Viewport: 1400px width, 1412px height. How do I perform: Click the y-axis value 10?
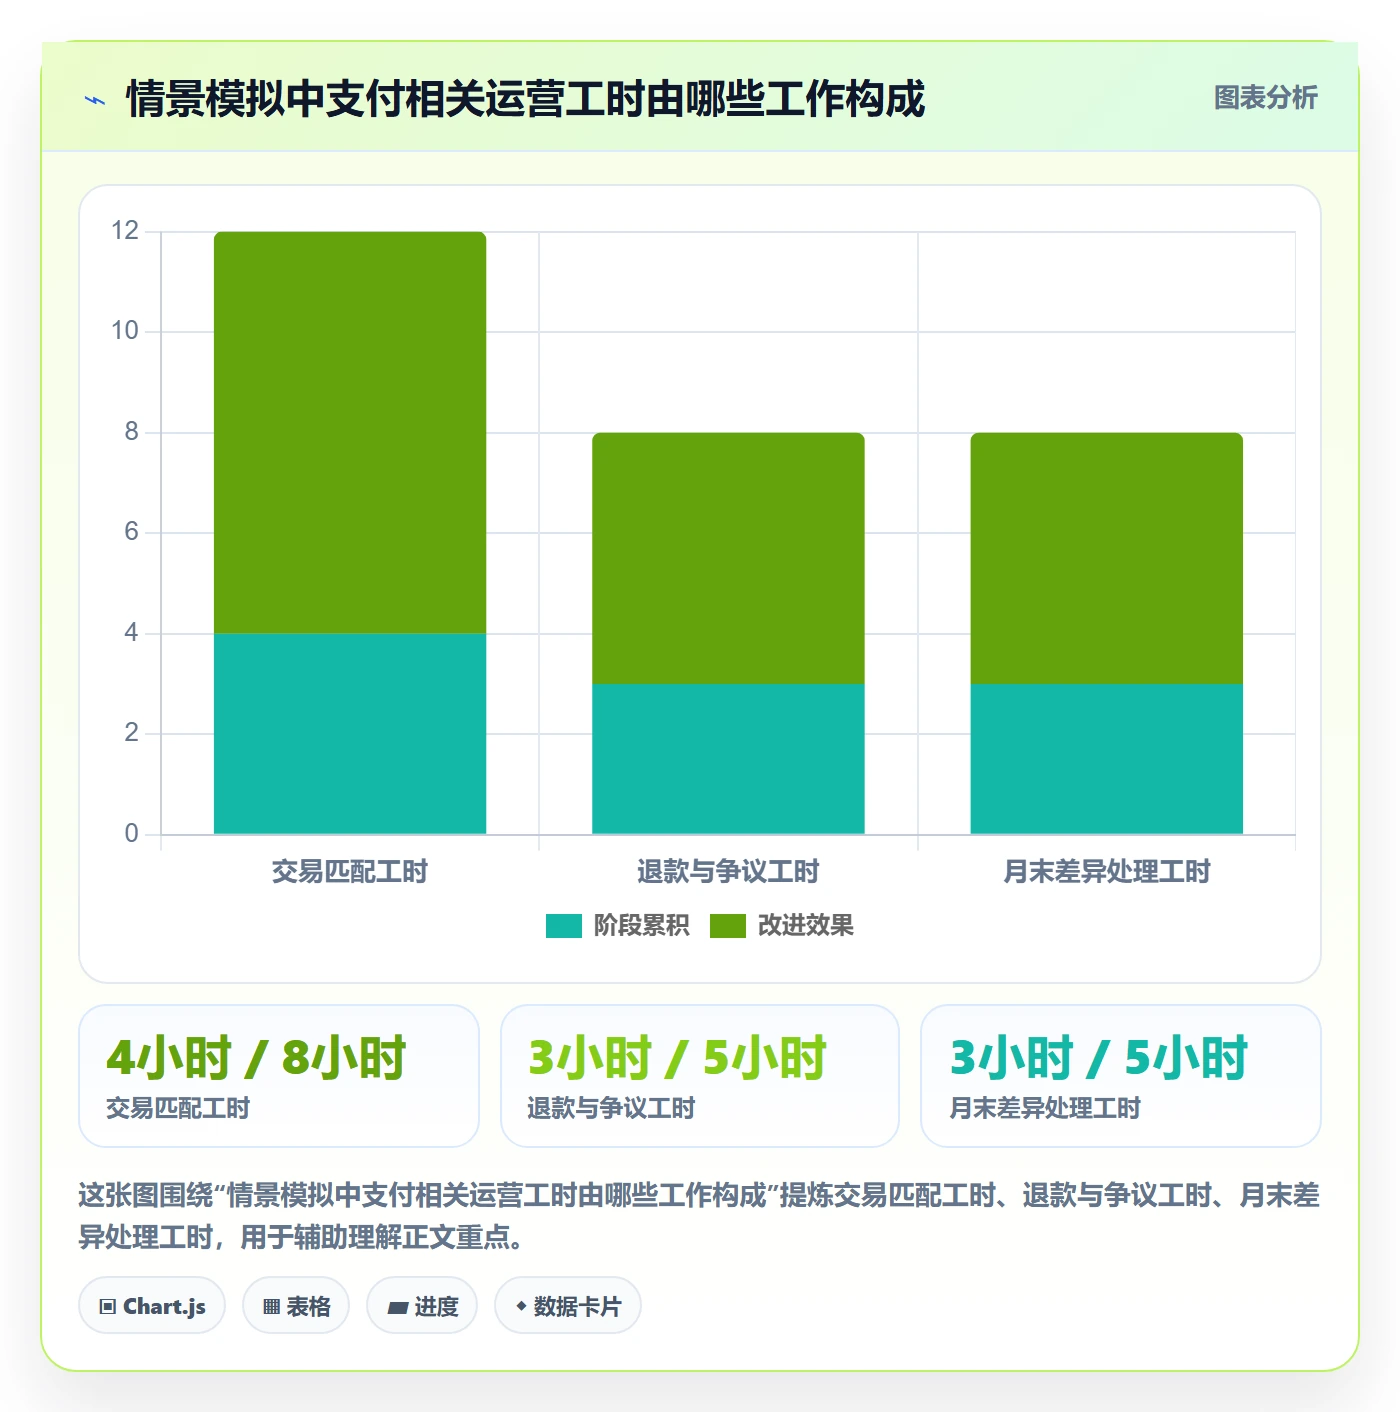coord(125,331)
